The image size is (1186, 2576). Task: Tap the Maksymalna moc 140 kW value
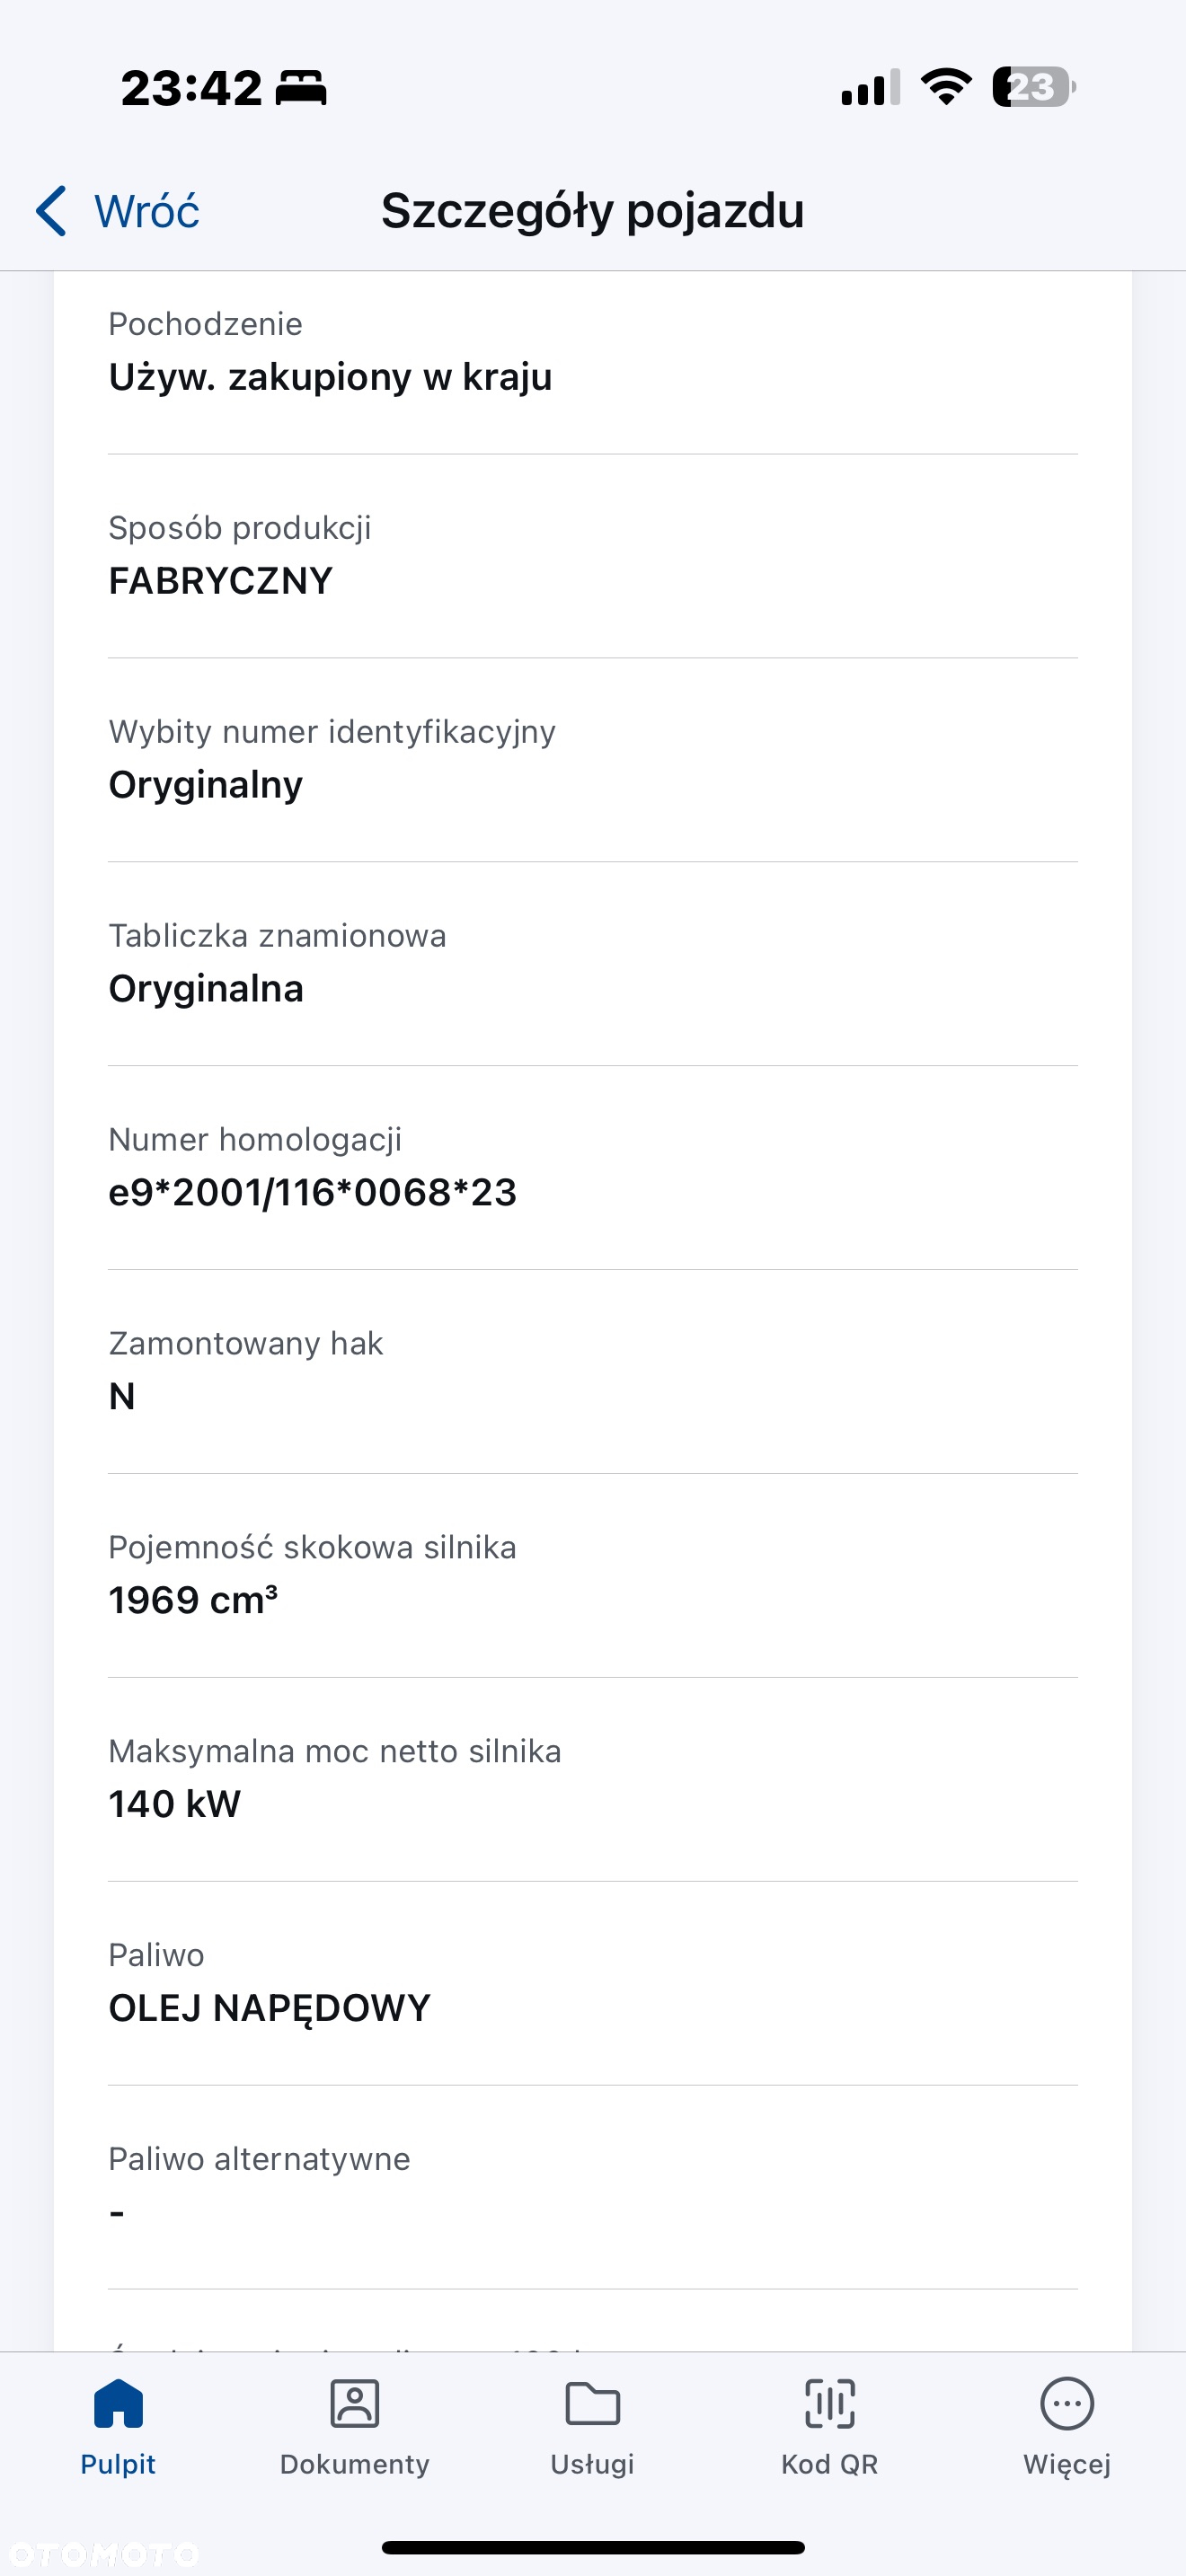[x=175, y=1803]
